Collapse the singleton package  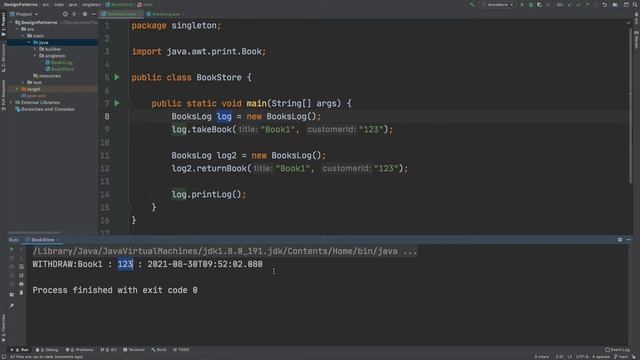[35, 56]
